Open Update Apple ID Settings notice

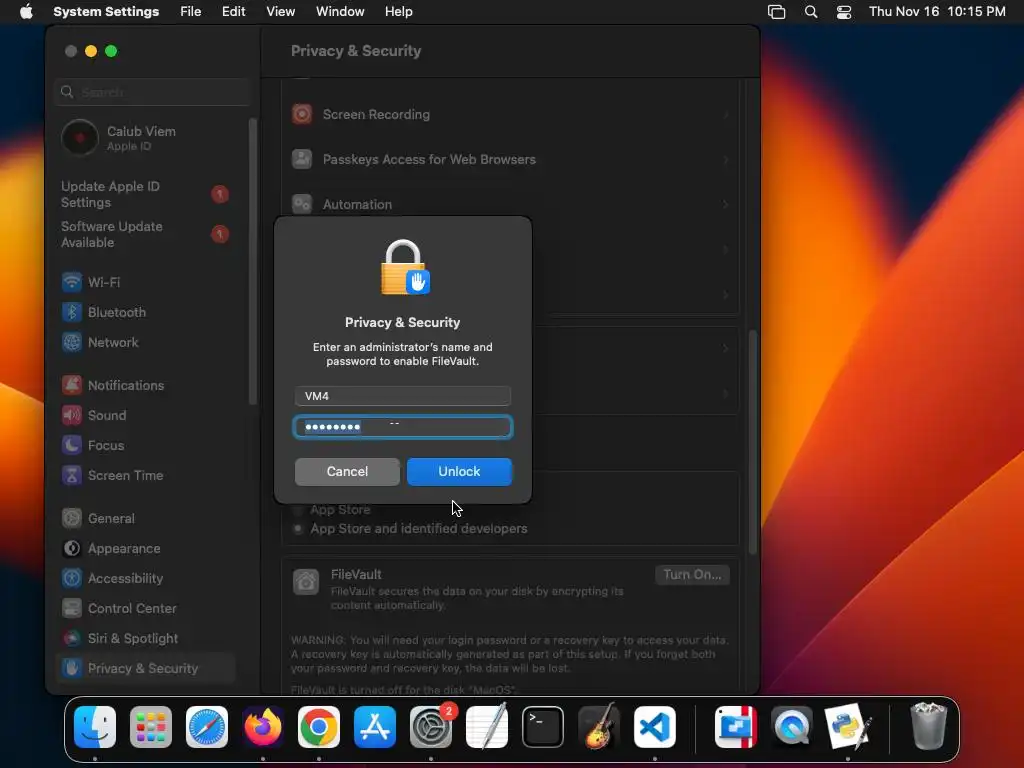[145, 194]
